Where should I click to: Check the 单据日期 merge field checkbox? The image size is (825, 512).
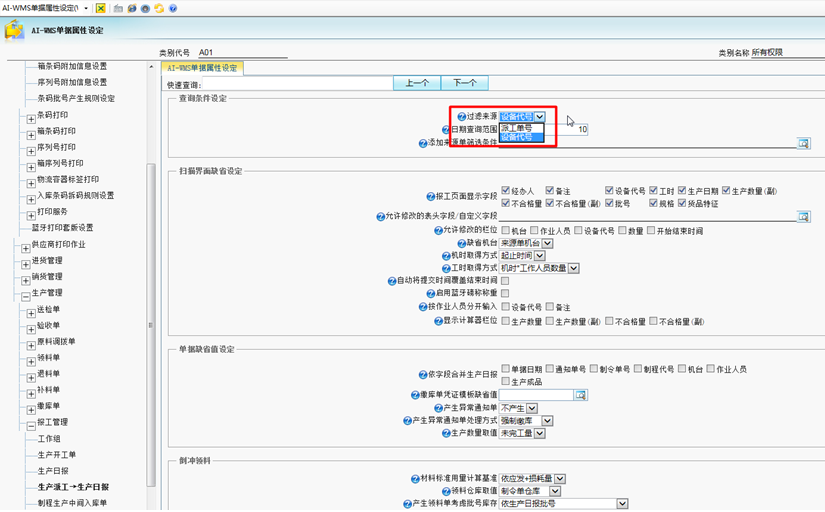coord(505,369)
